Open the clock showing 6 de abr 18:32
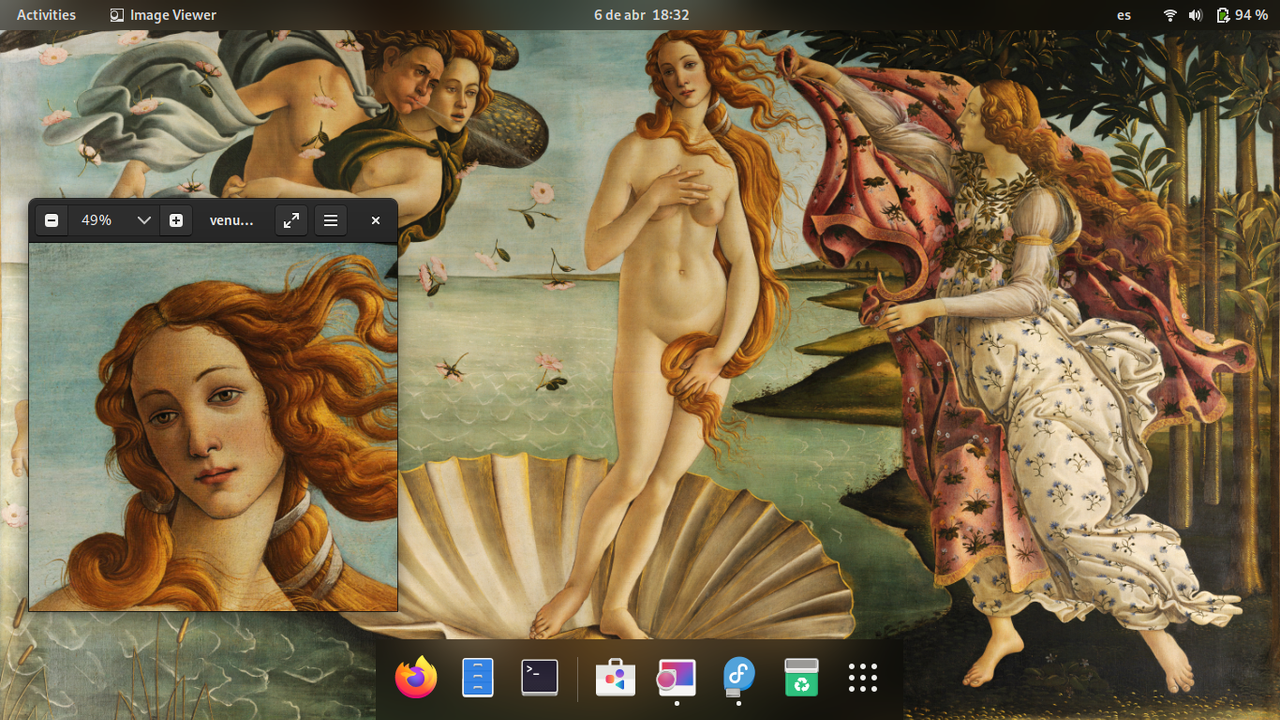Screen dimensions: 1280x720 [641, 15]
